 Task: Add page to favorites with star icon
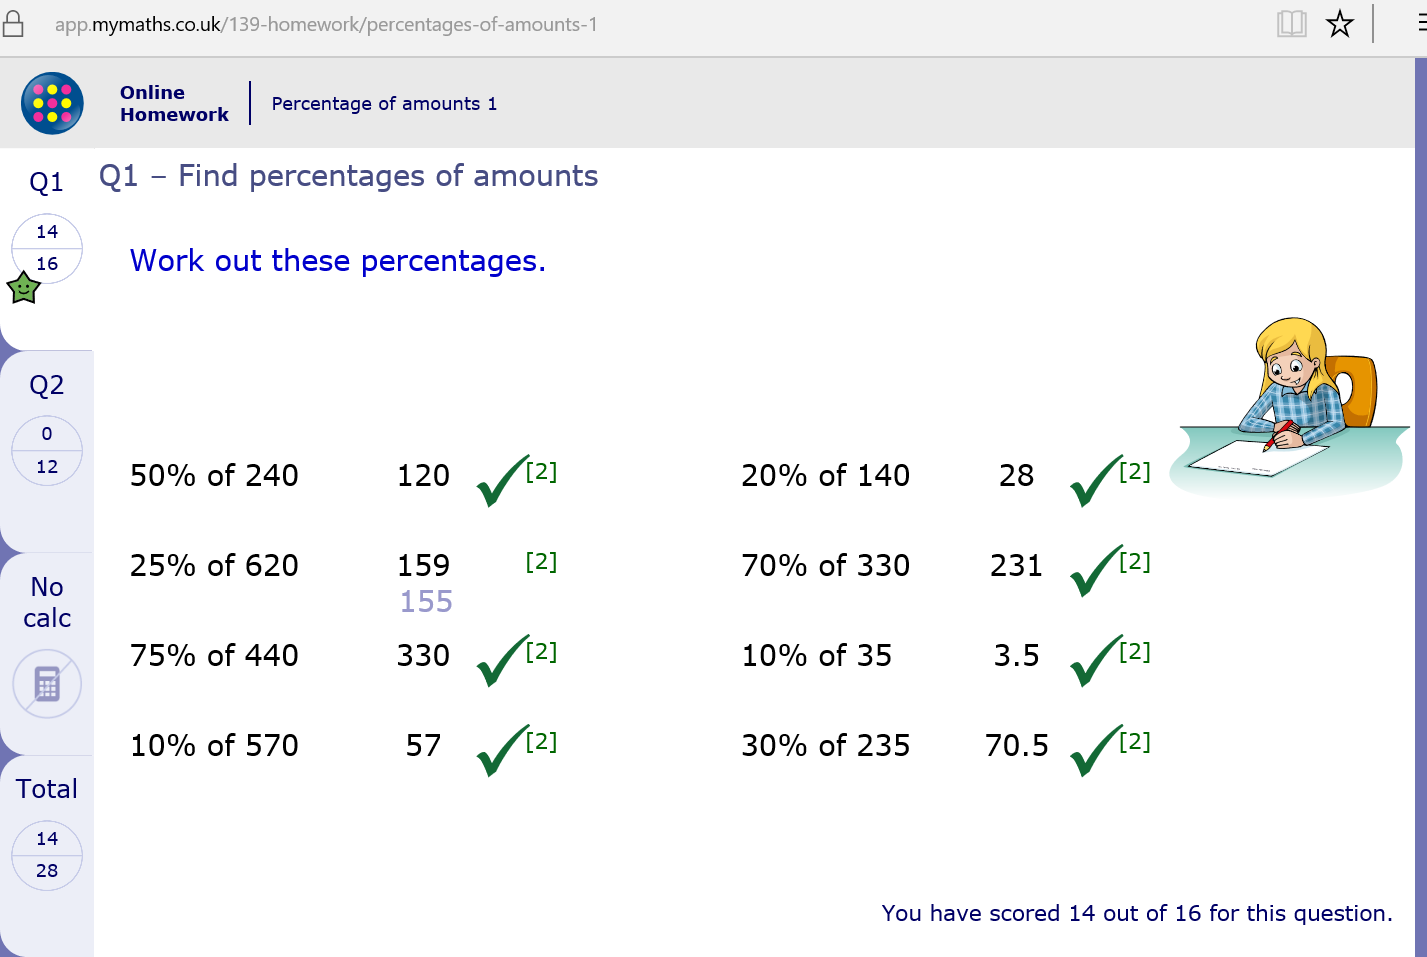(x=1340, y=24)
